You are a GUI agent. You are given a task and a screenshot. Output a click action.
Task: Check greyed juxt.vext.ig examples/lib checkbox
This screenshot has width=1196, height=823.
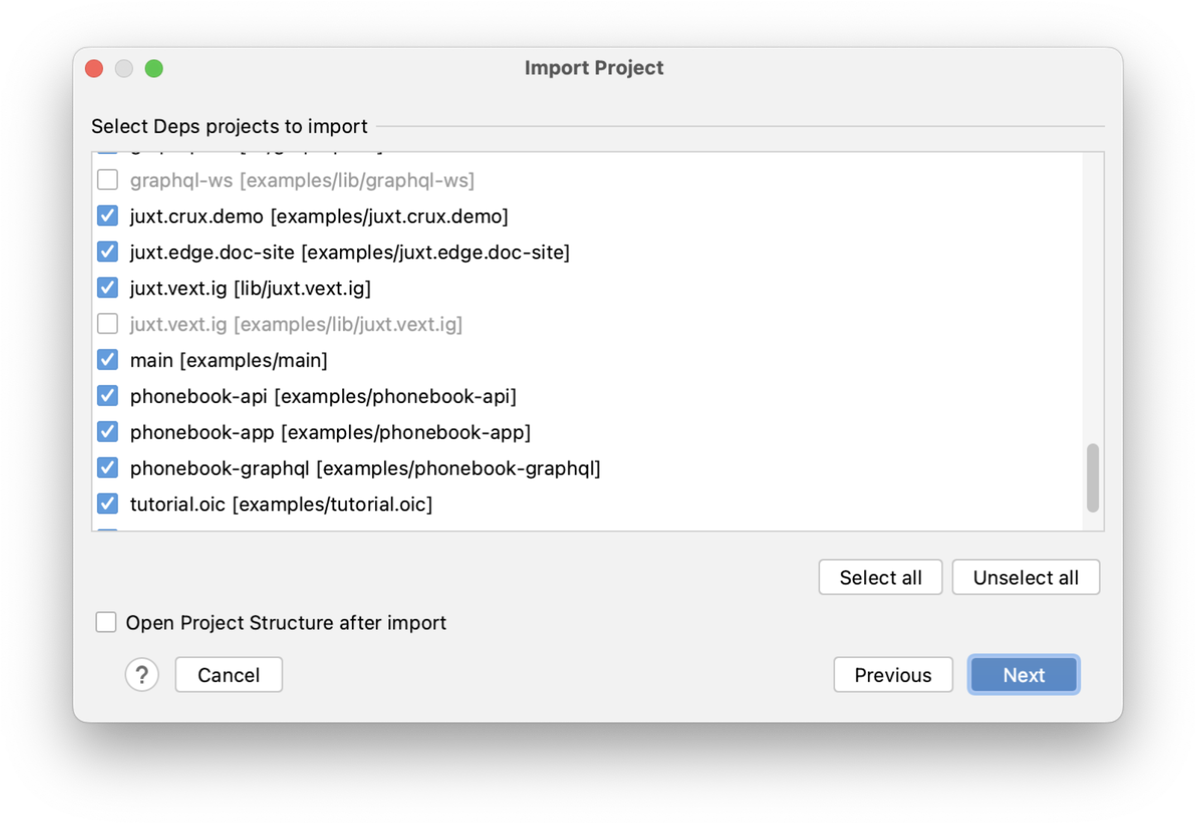coord(108,323)
